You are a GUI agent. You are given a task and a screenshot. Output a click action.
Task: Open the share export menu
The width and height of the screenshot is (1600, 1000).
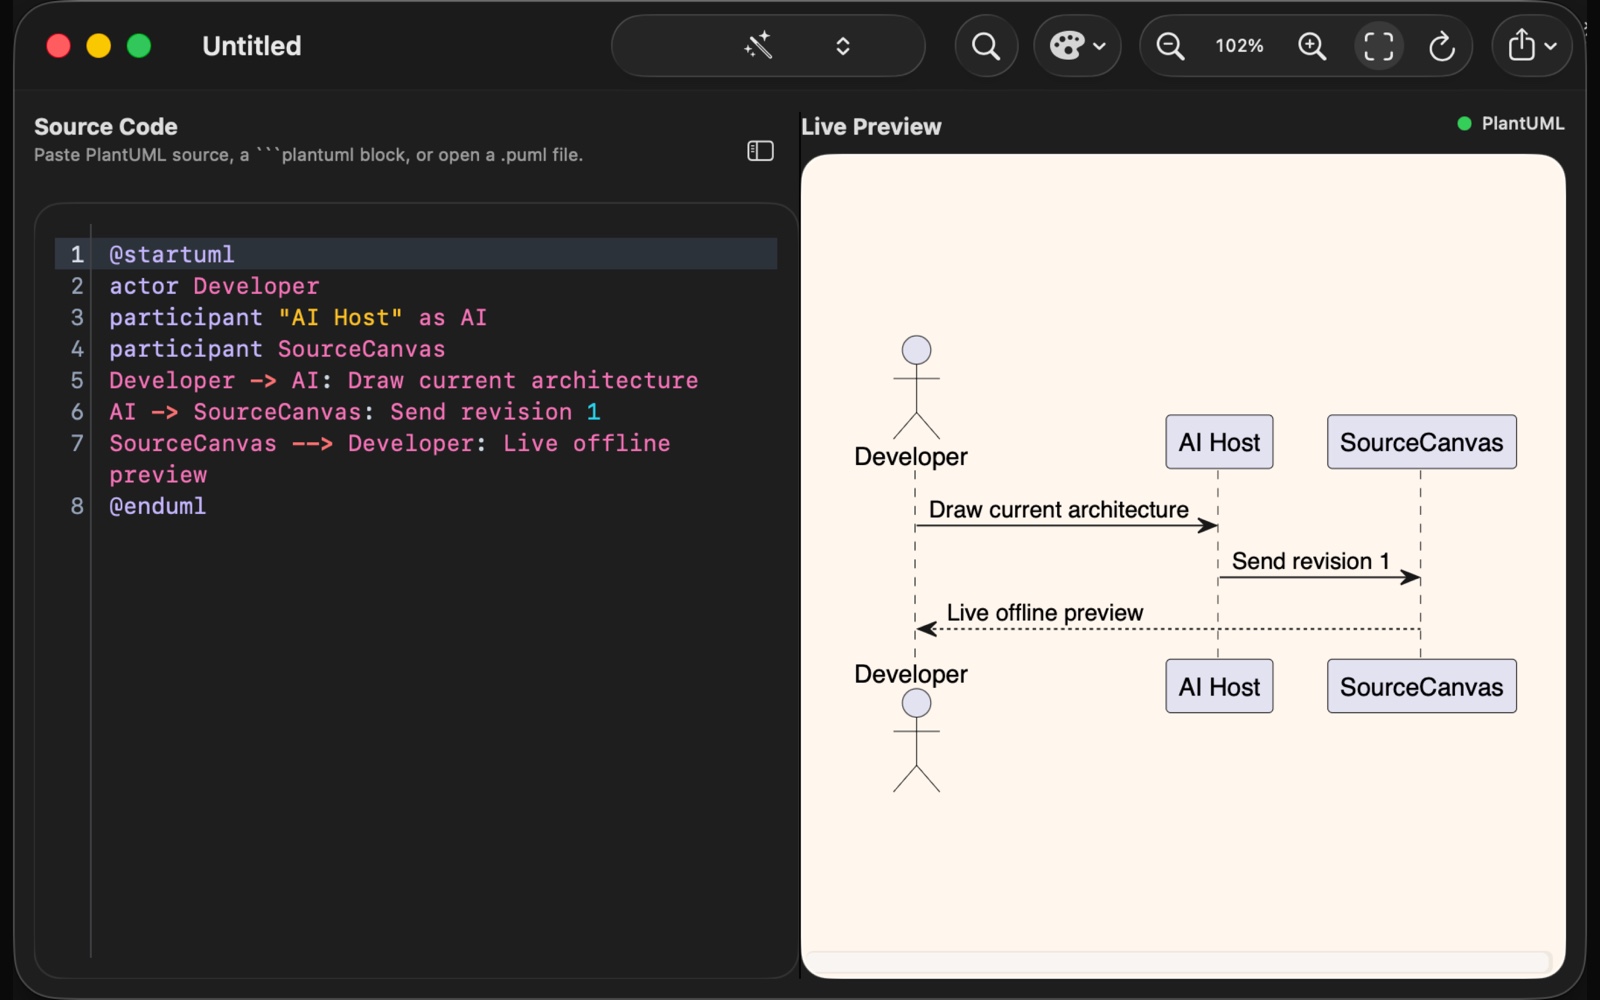1531,46
